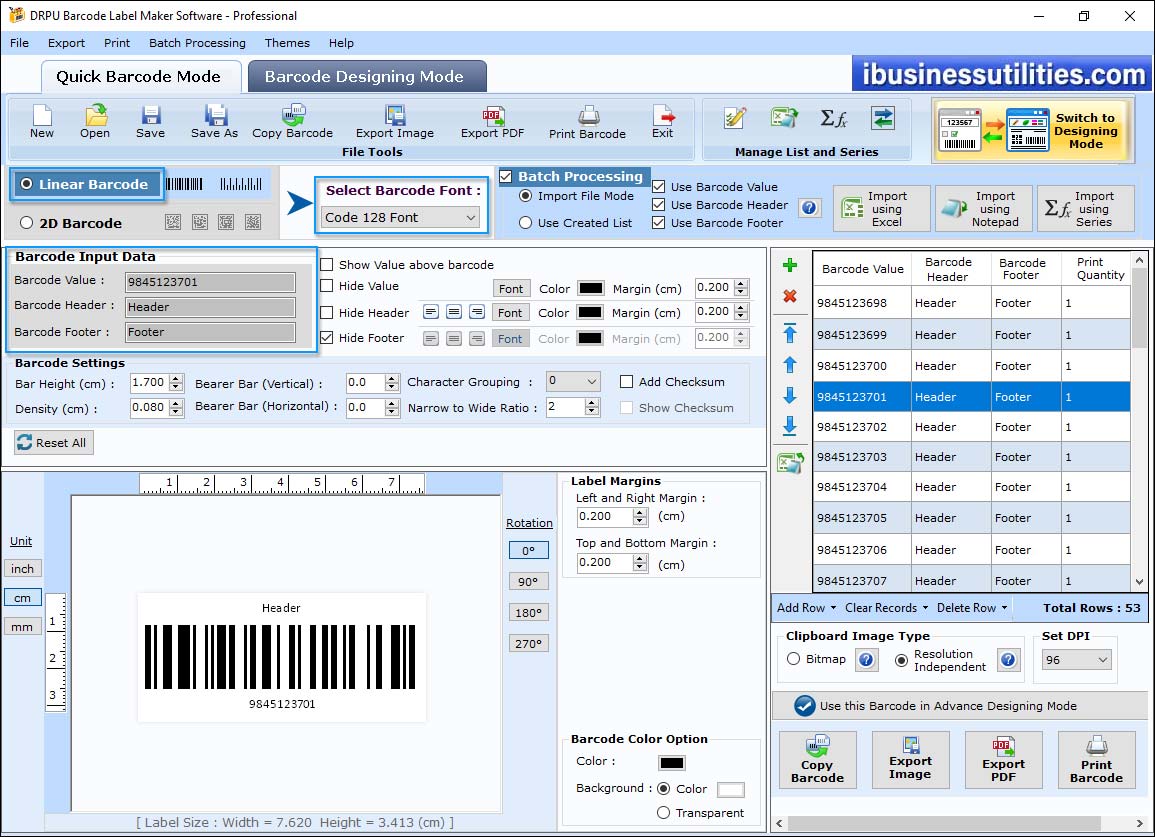Use this Barcode in Advance Designing Mode

point(959,705)
